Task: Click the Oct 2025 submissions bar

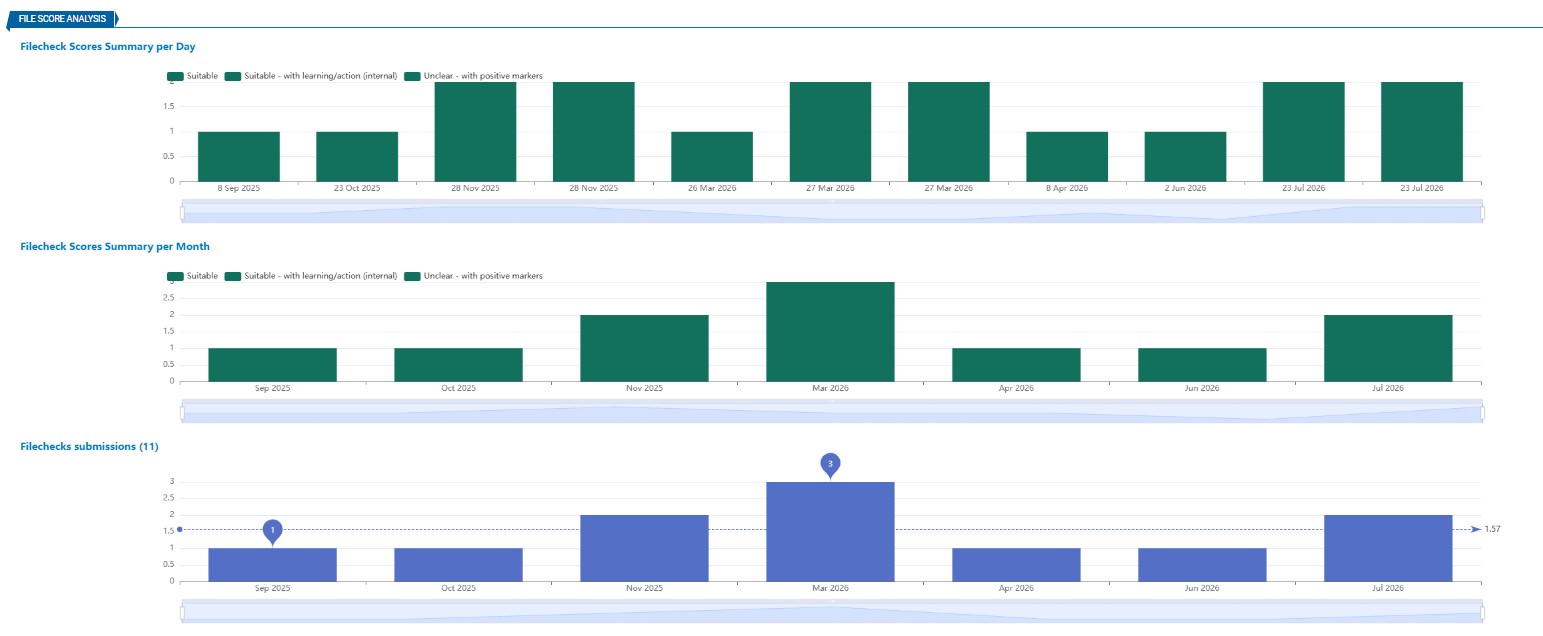Action: point(458,564)
